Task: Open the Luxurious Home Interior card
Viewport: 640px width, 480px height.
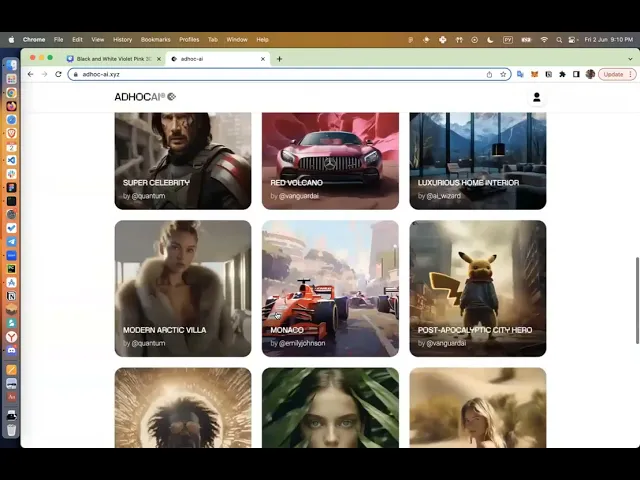Action: click(478, 161)
